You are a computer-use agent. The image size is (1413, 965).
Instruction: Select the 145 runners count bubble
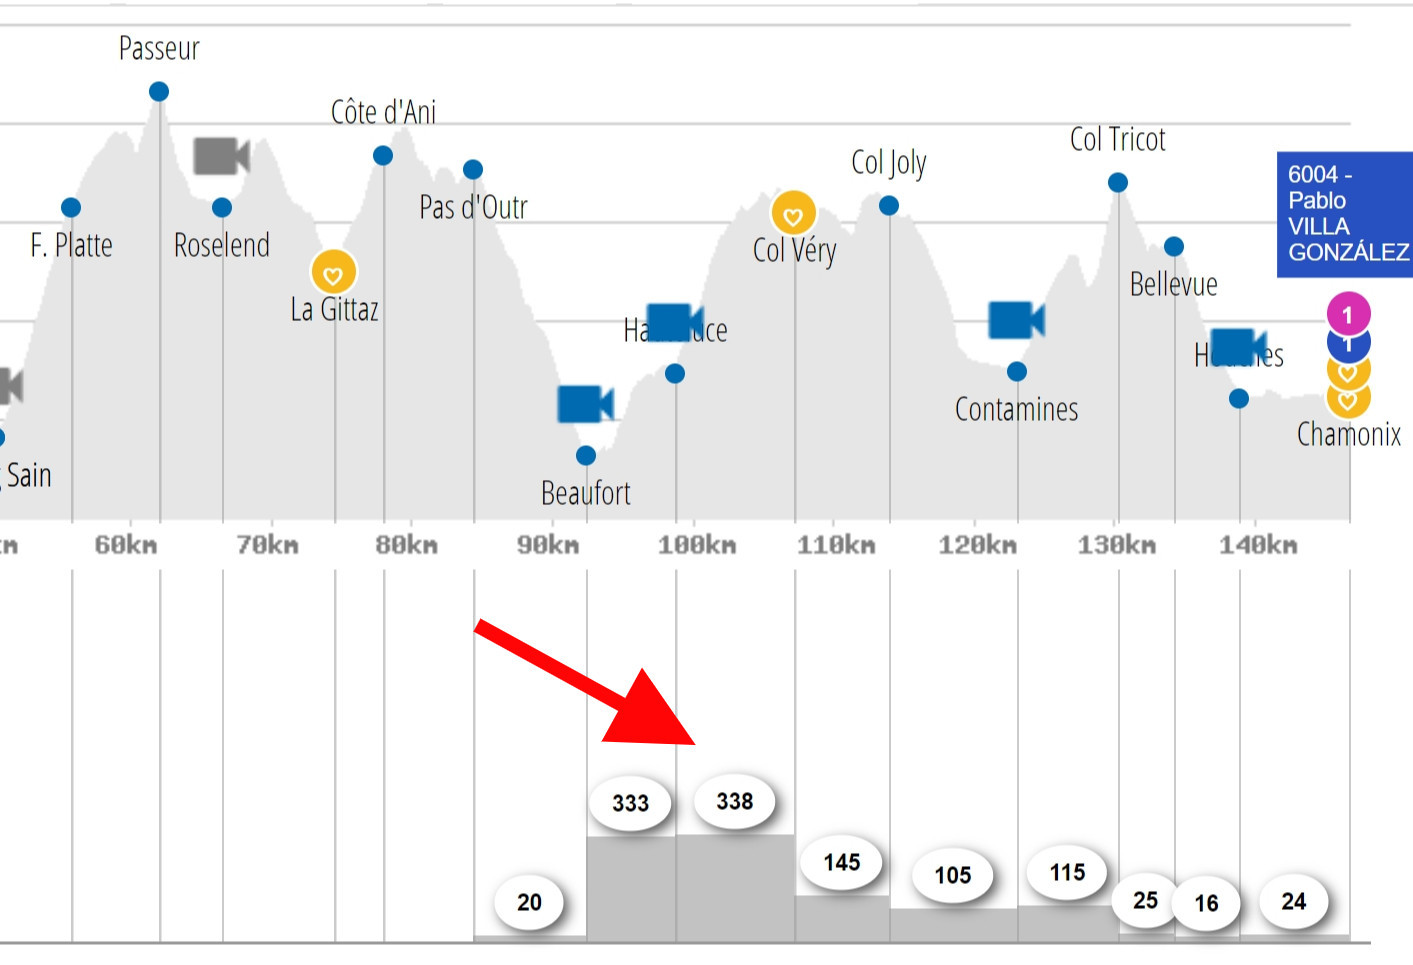coord(842,862)
